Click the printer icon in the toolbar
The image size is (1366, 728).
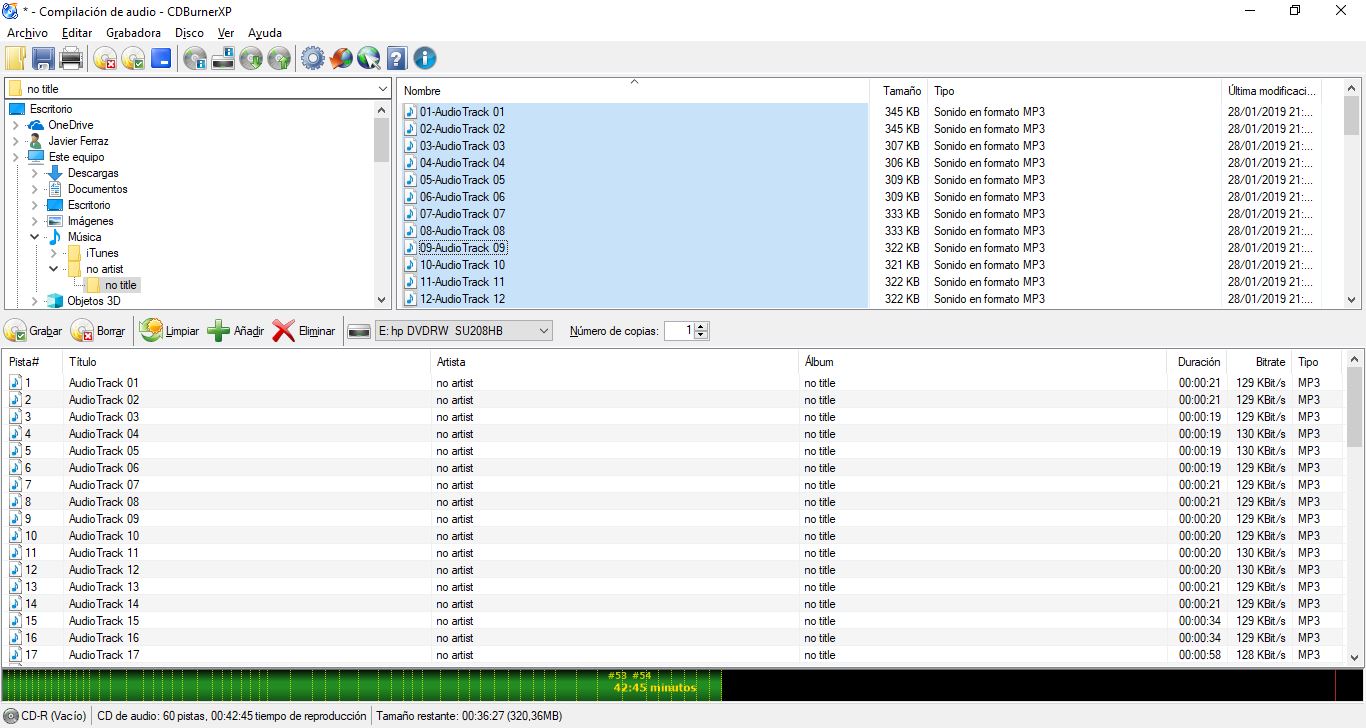(71, 59)
